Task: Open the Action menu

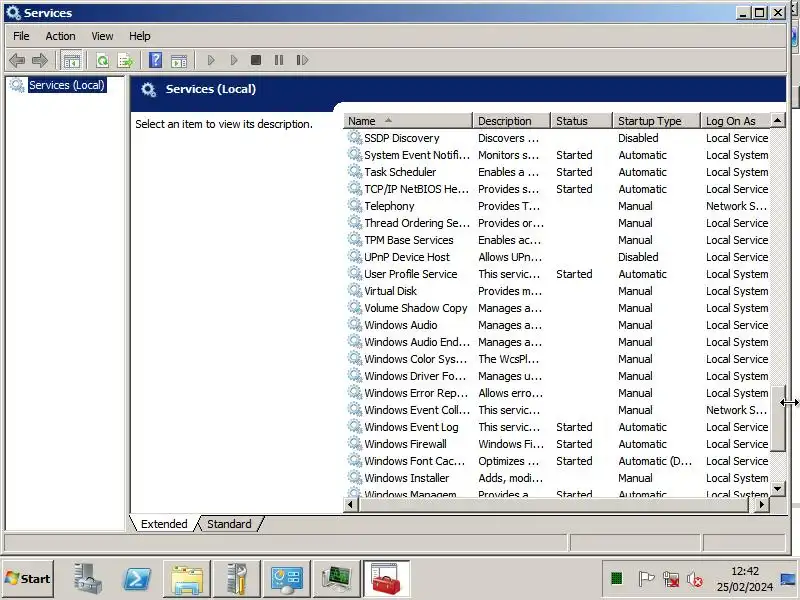Action: click(60, 36)
